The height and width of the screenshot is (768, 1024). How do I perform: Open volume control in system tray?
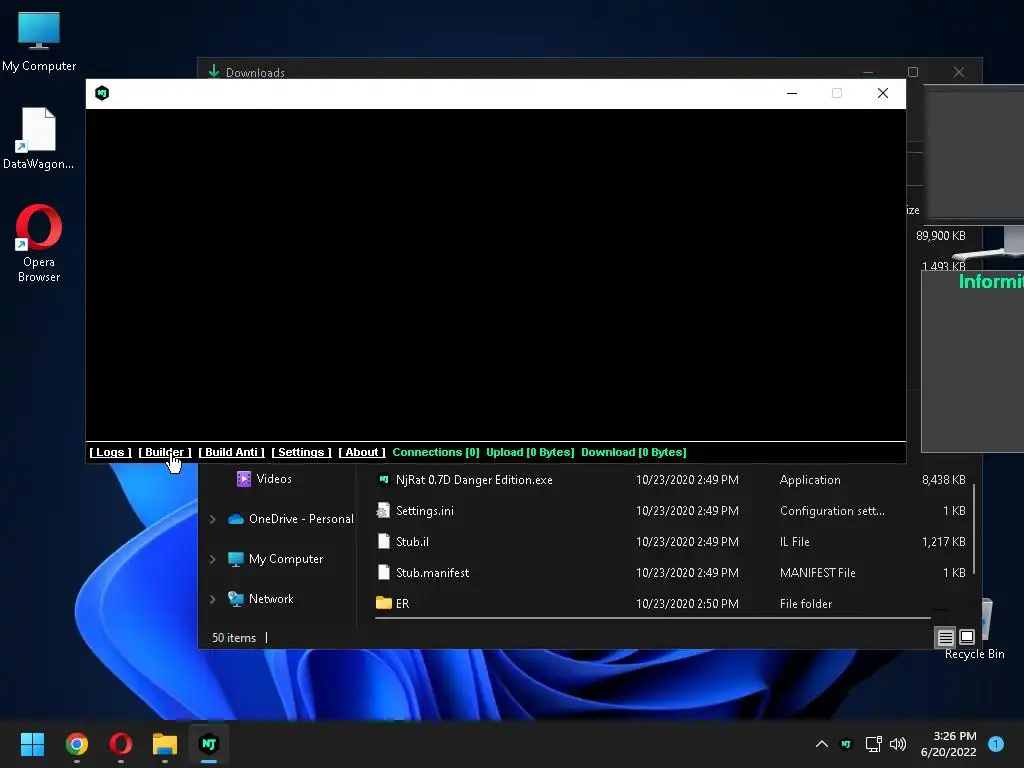click(x=898, y=744)
